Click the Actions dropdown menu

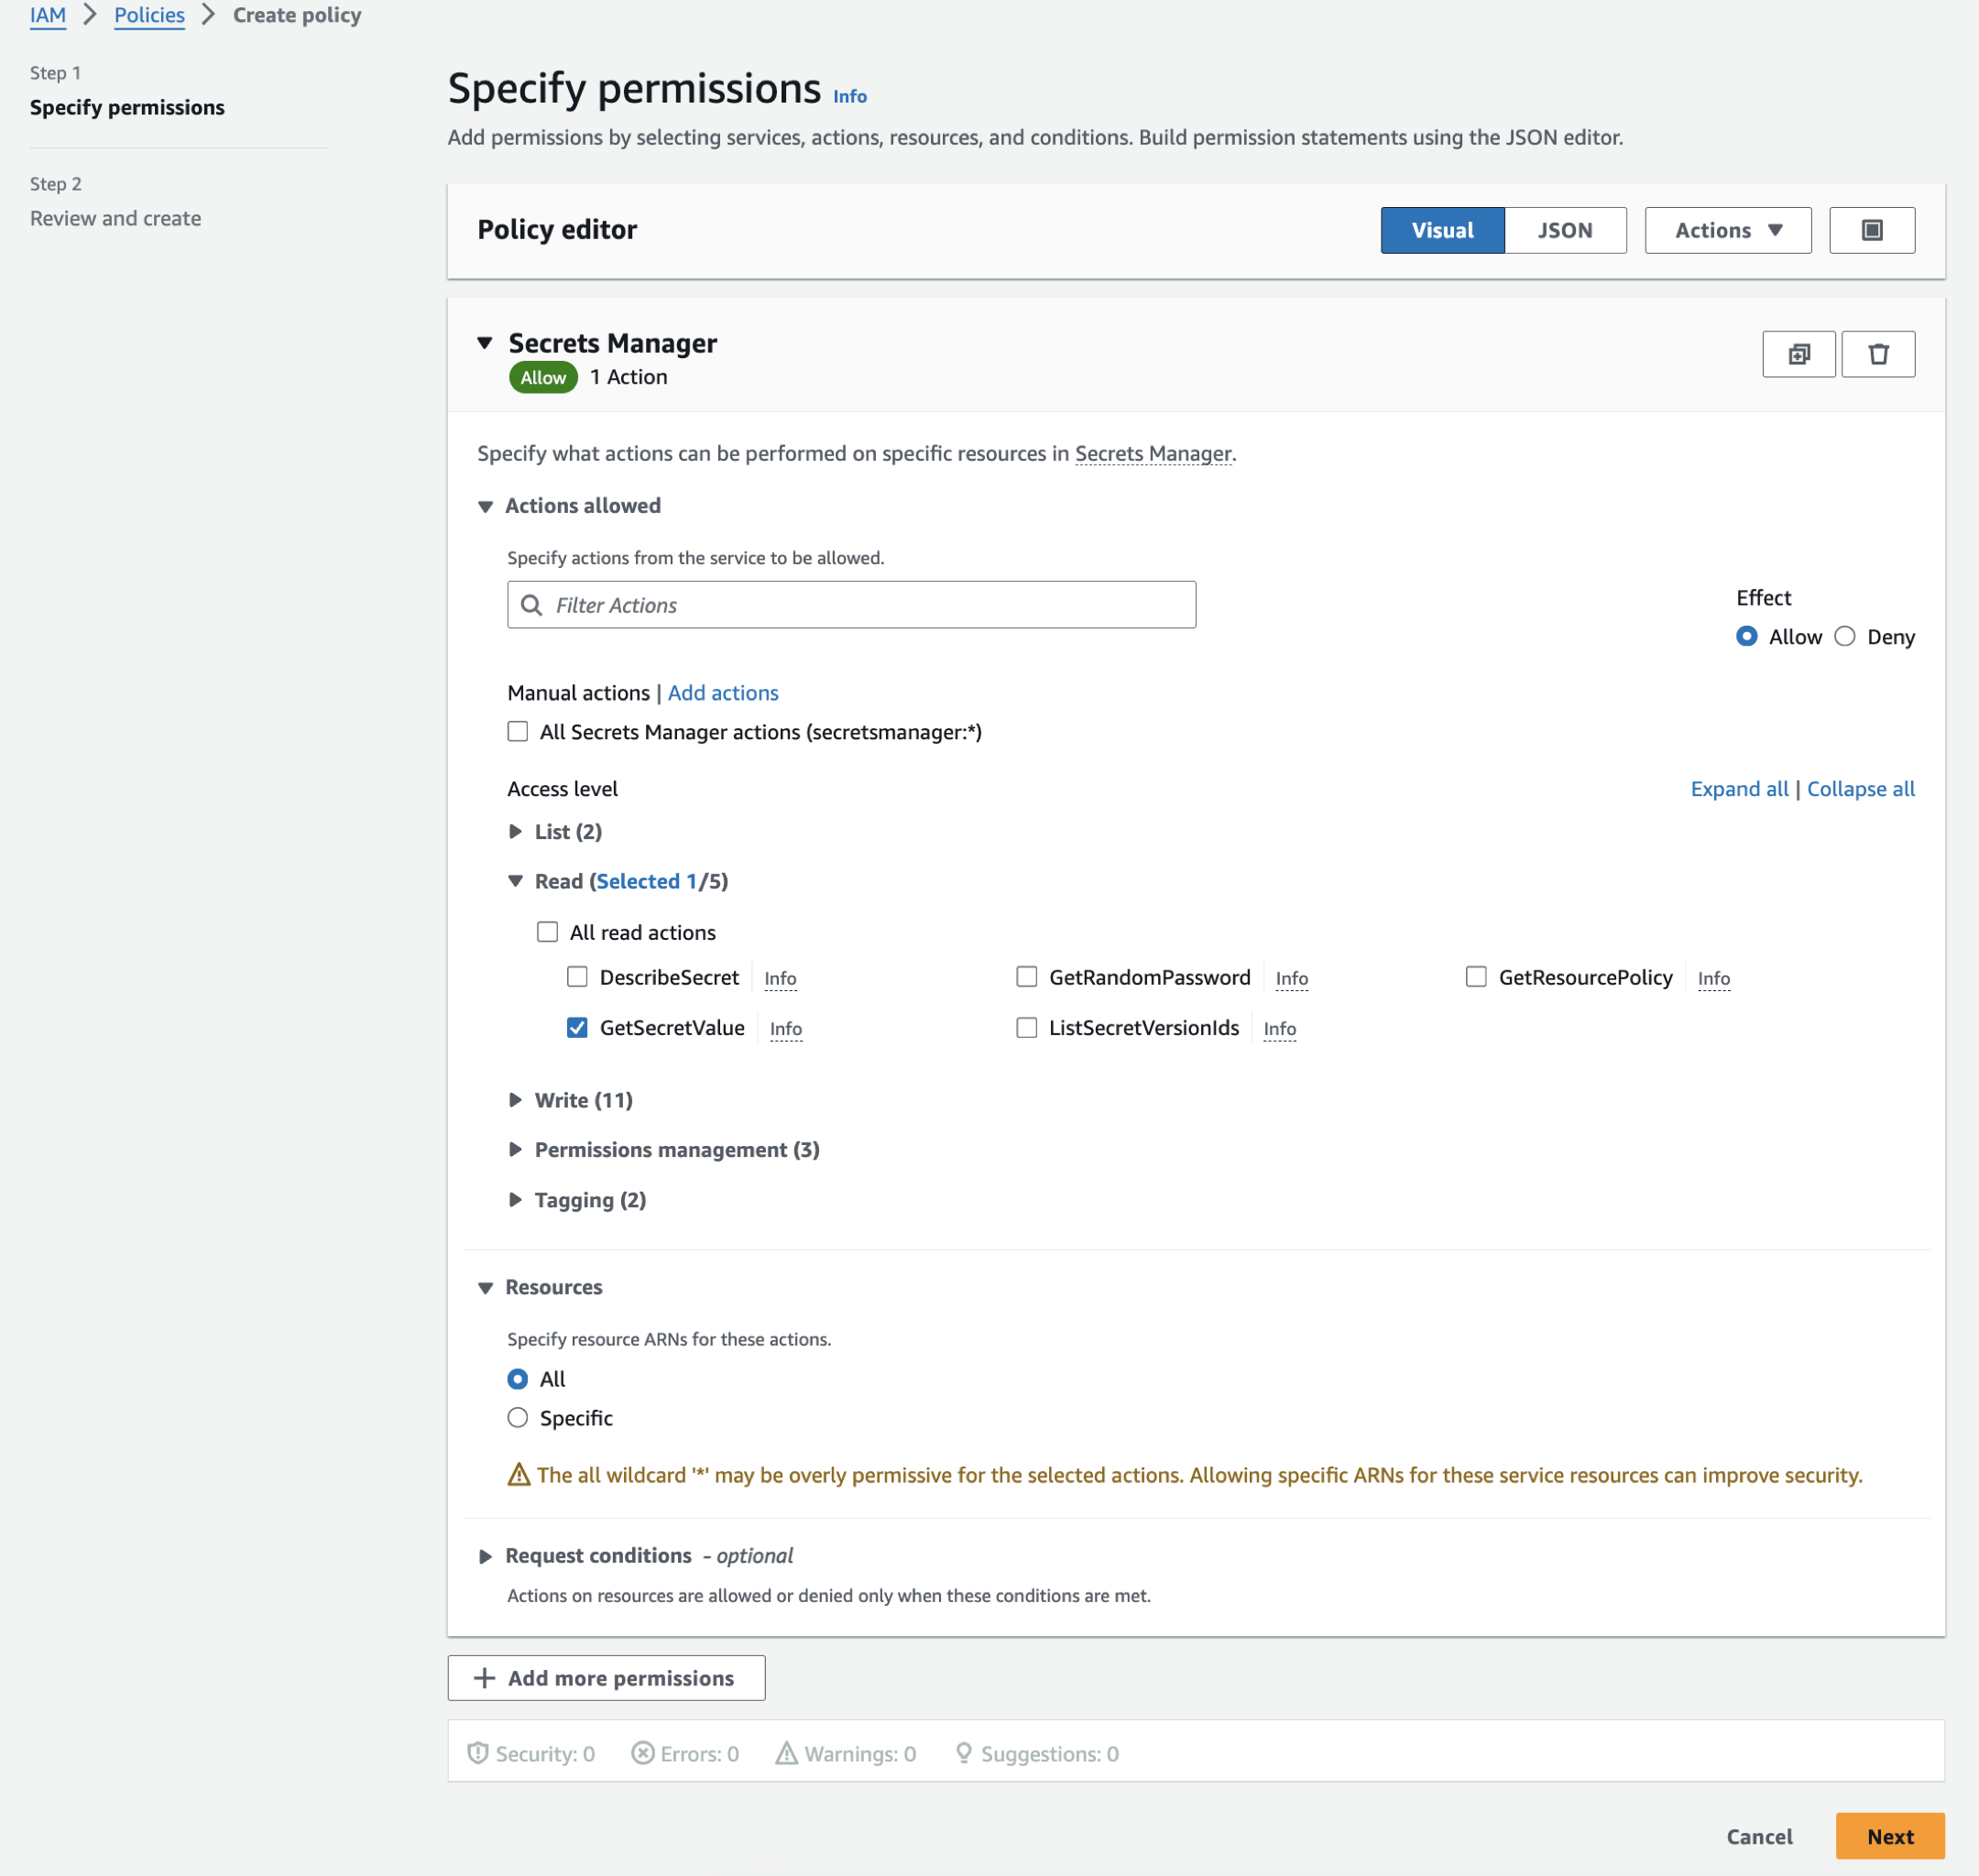1727,229
